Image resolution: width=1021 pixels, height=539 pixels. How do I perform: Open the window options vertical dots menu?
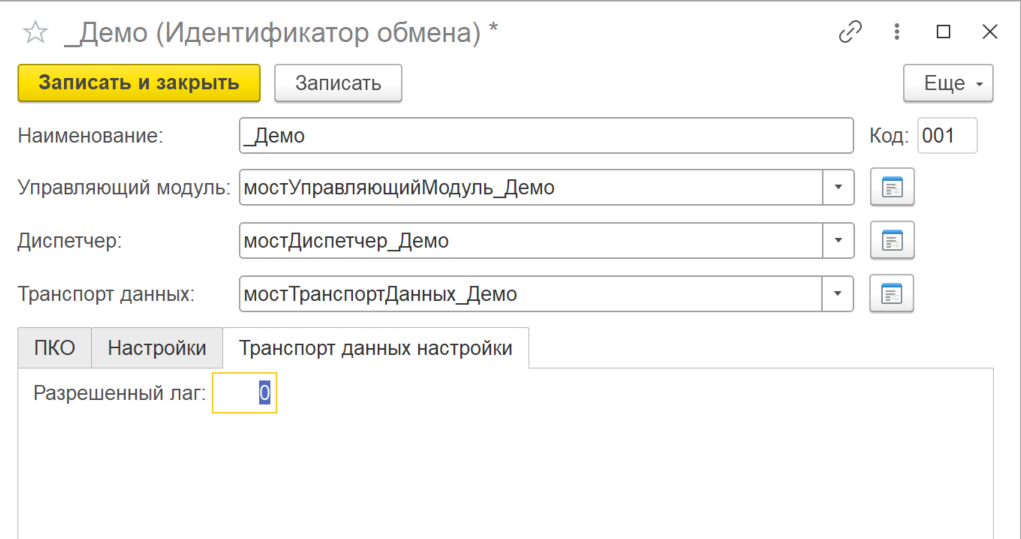click(897, 32)
